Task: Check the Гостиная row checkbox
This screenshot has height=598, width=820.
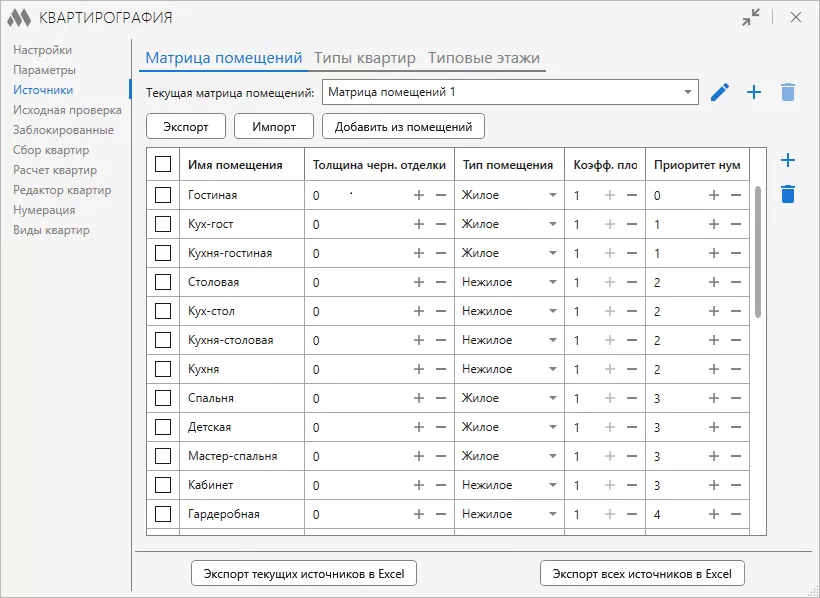Action: [x=163, y=194]
